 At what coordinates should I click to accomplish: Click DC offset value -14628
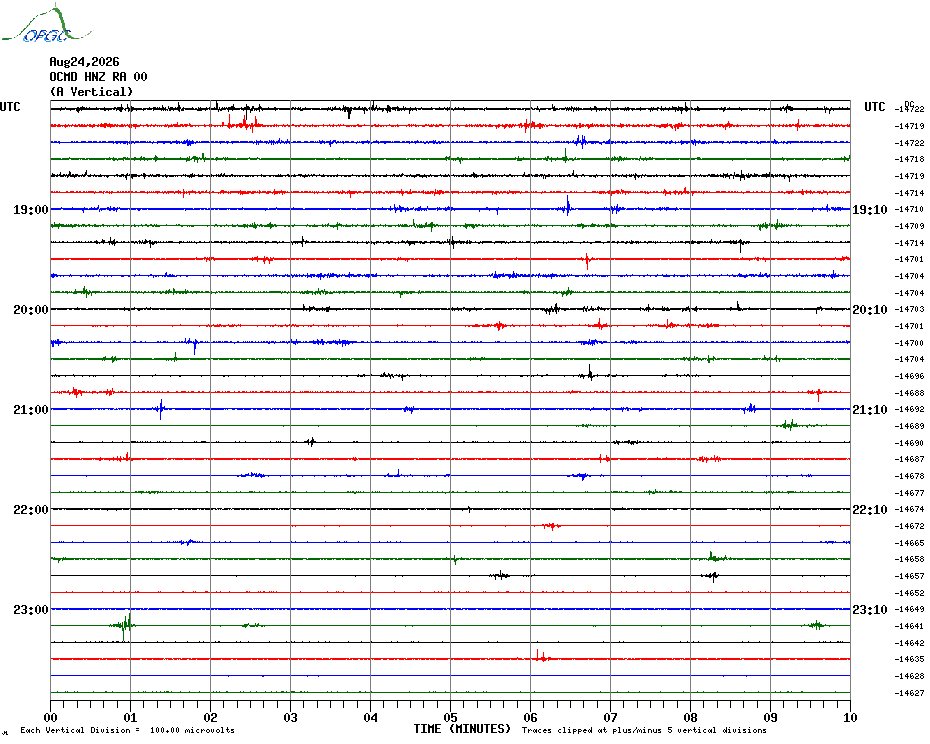(909, 677)
